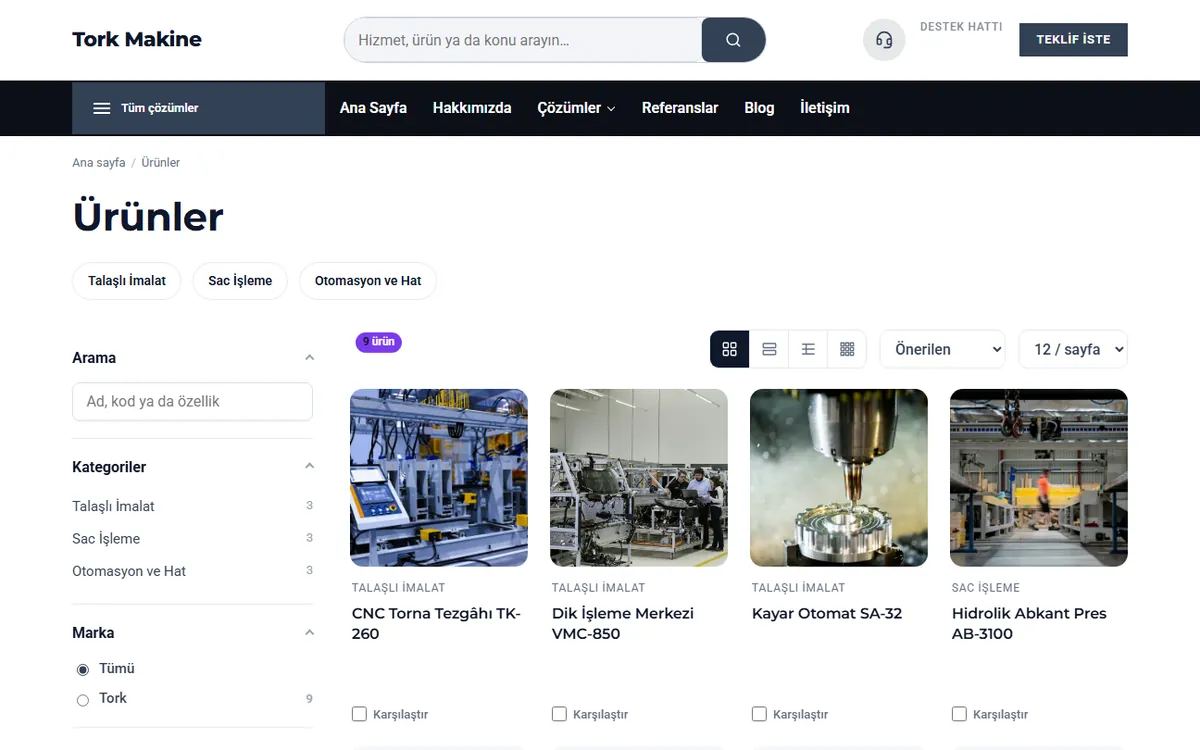Viewport: 1200px width, 750px height.
Task: Open Kayar Otomat SA-32 product image
Action: coord(839,478)
